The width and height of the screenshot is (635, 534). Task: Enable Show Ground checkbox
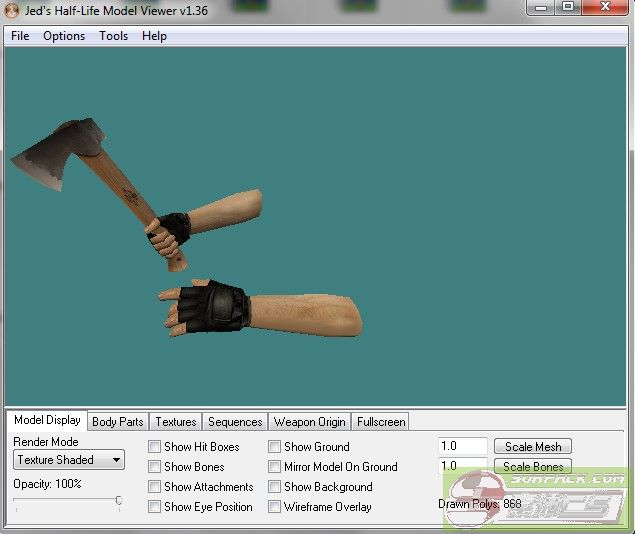[x=275, y=447]
